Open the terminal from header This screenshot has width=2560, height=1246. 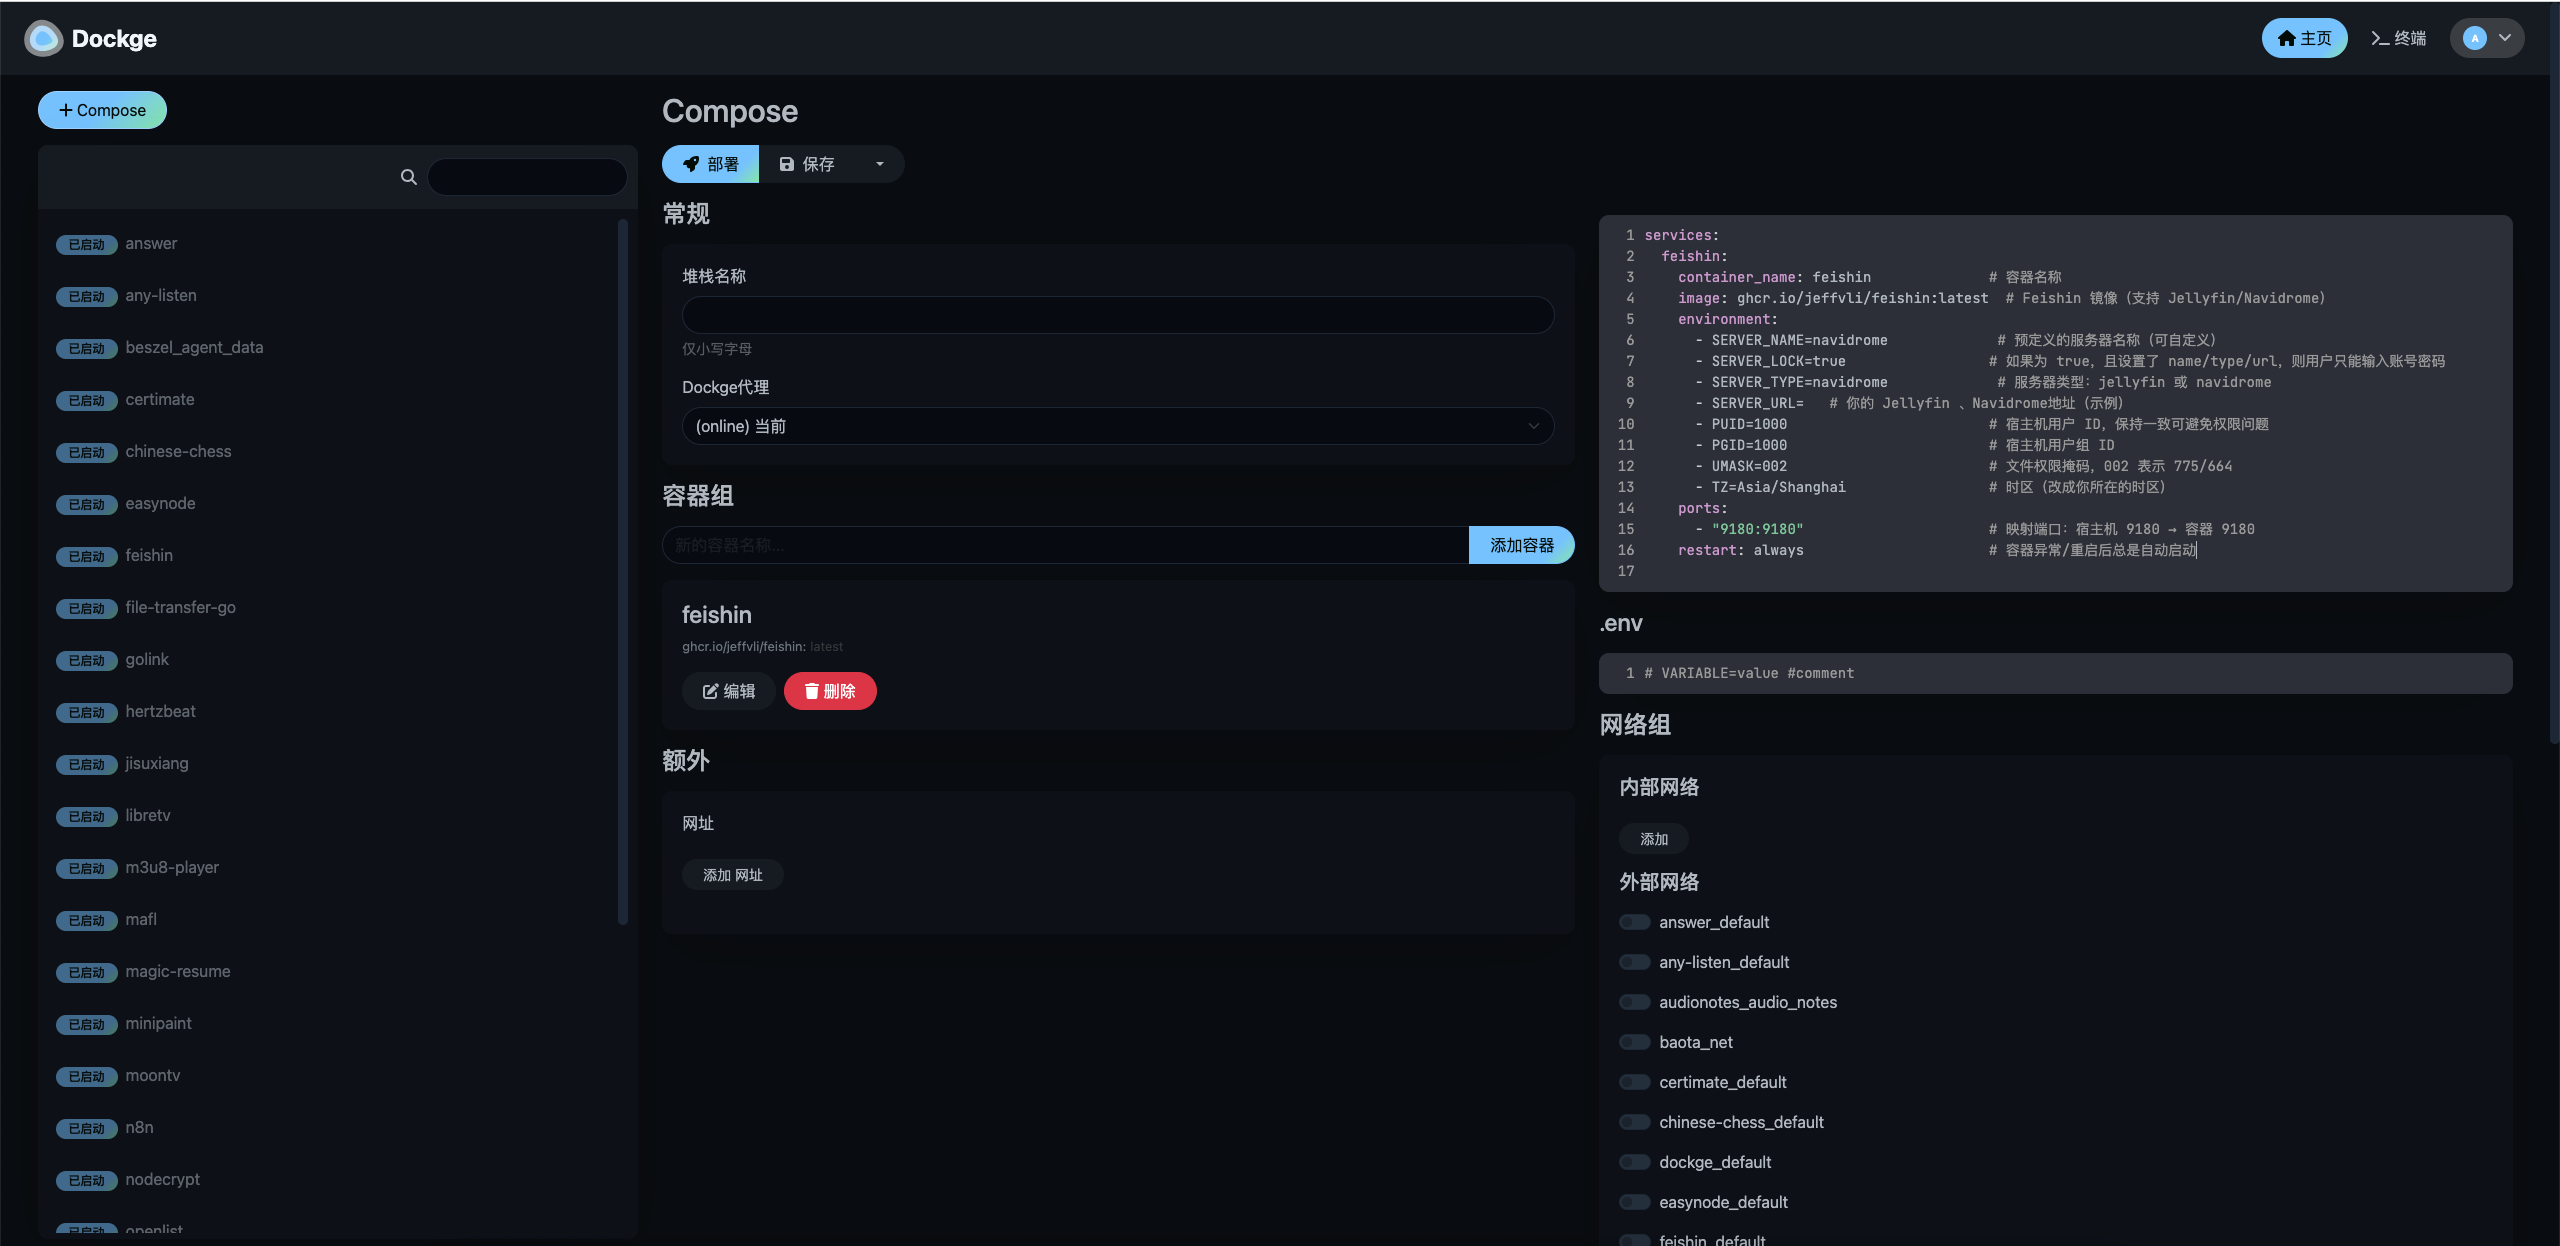point(2398,38)
